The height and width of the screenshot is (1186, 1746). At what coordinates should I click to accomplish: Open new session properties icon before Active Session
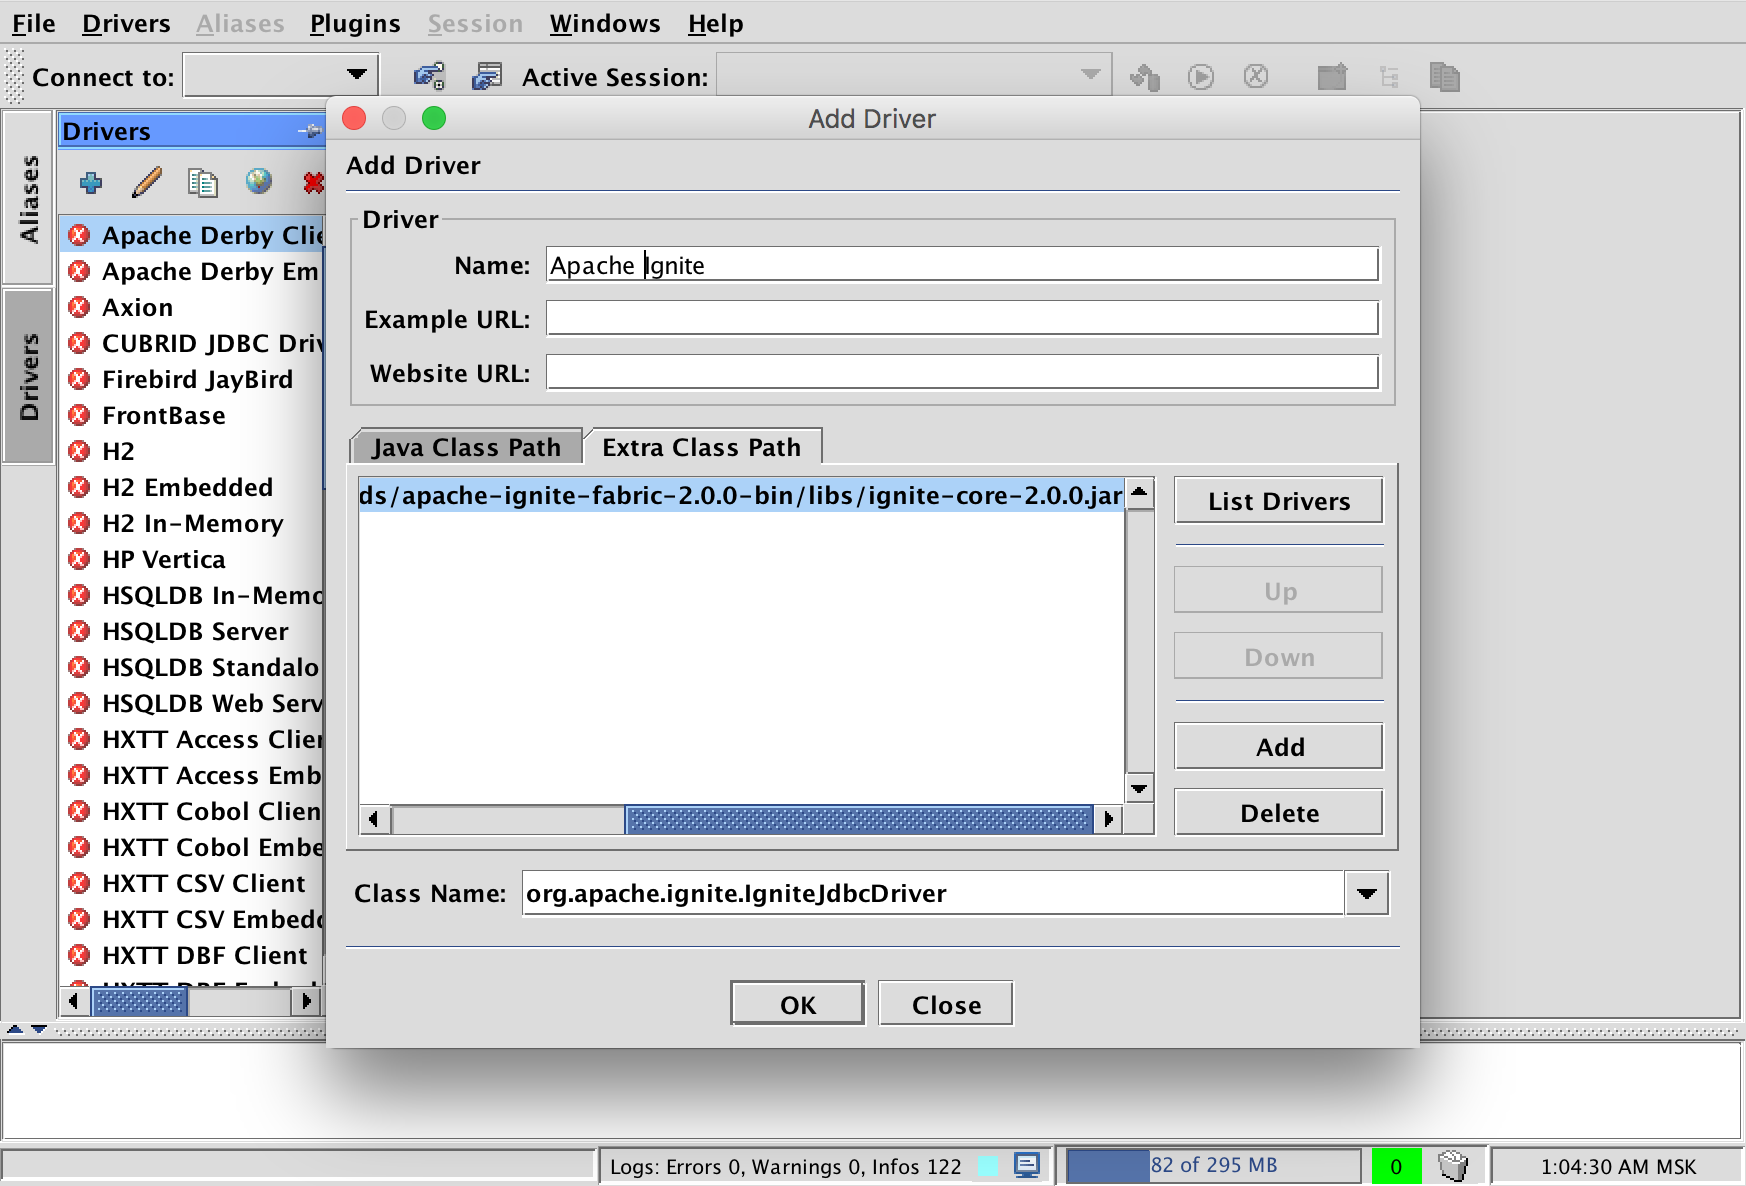[487, 77]
